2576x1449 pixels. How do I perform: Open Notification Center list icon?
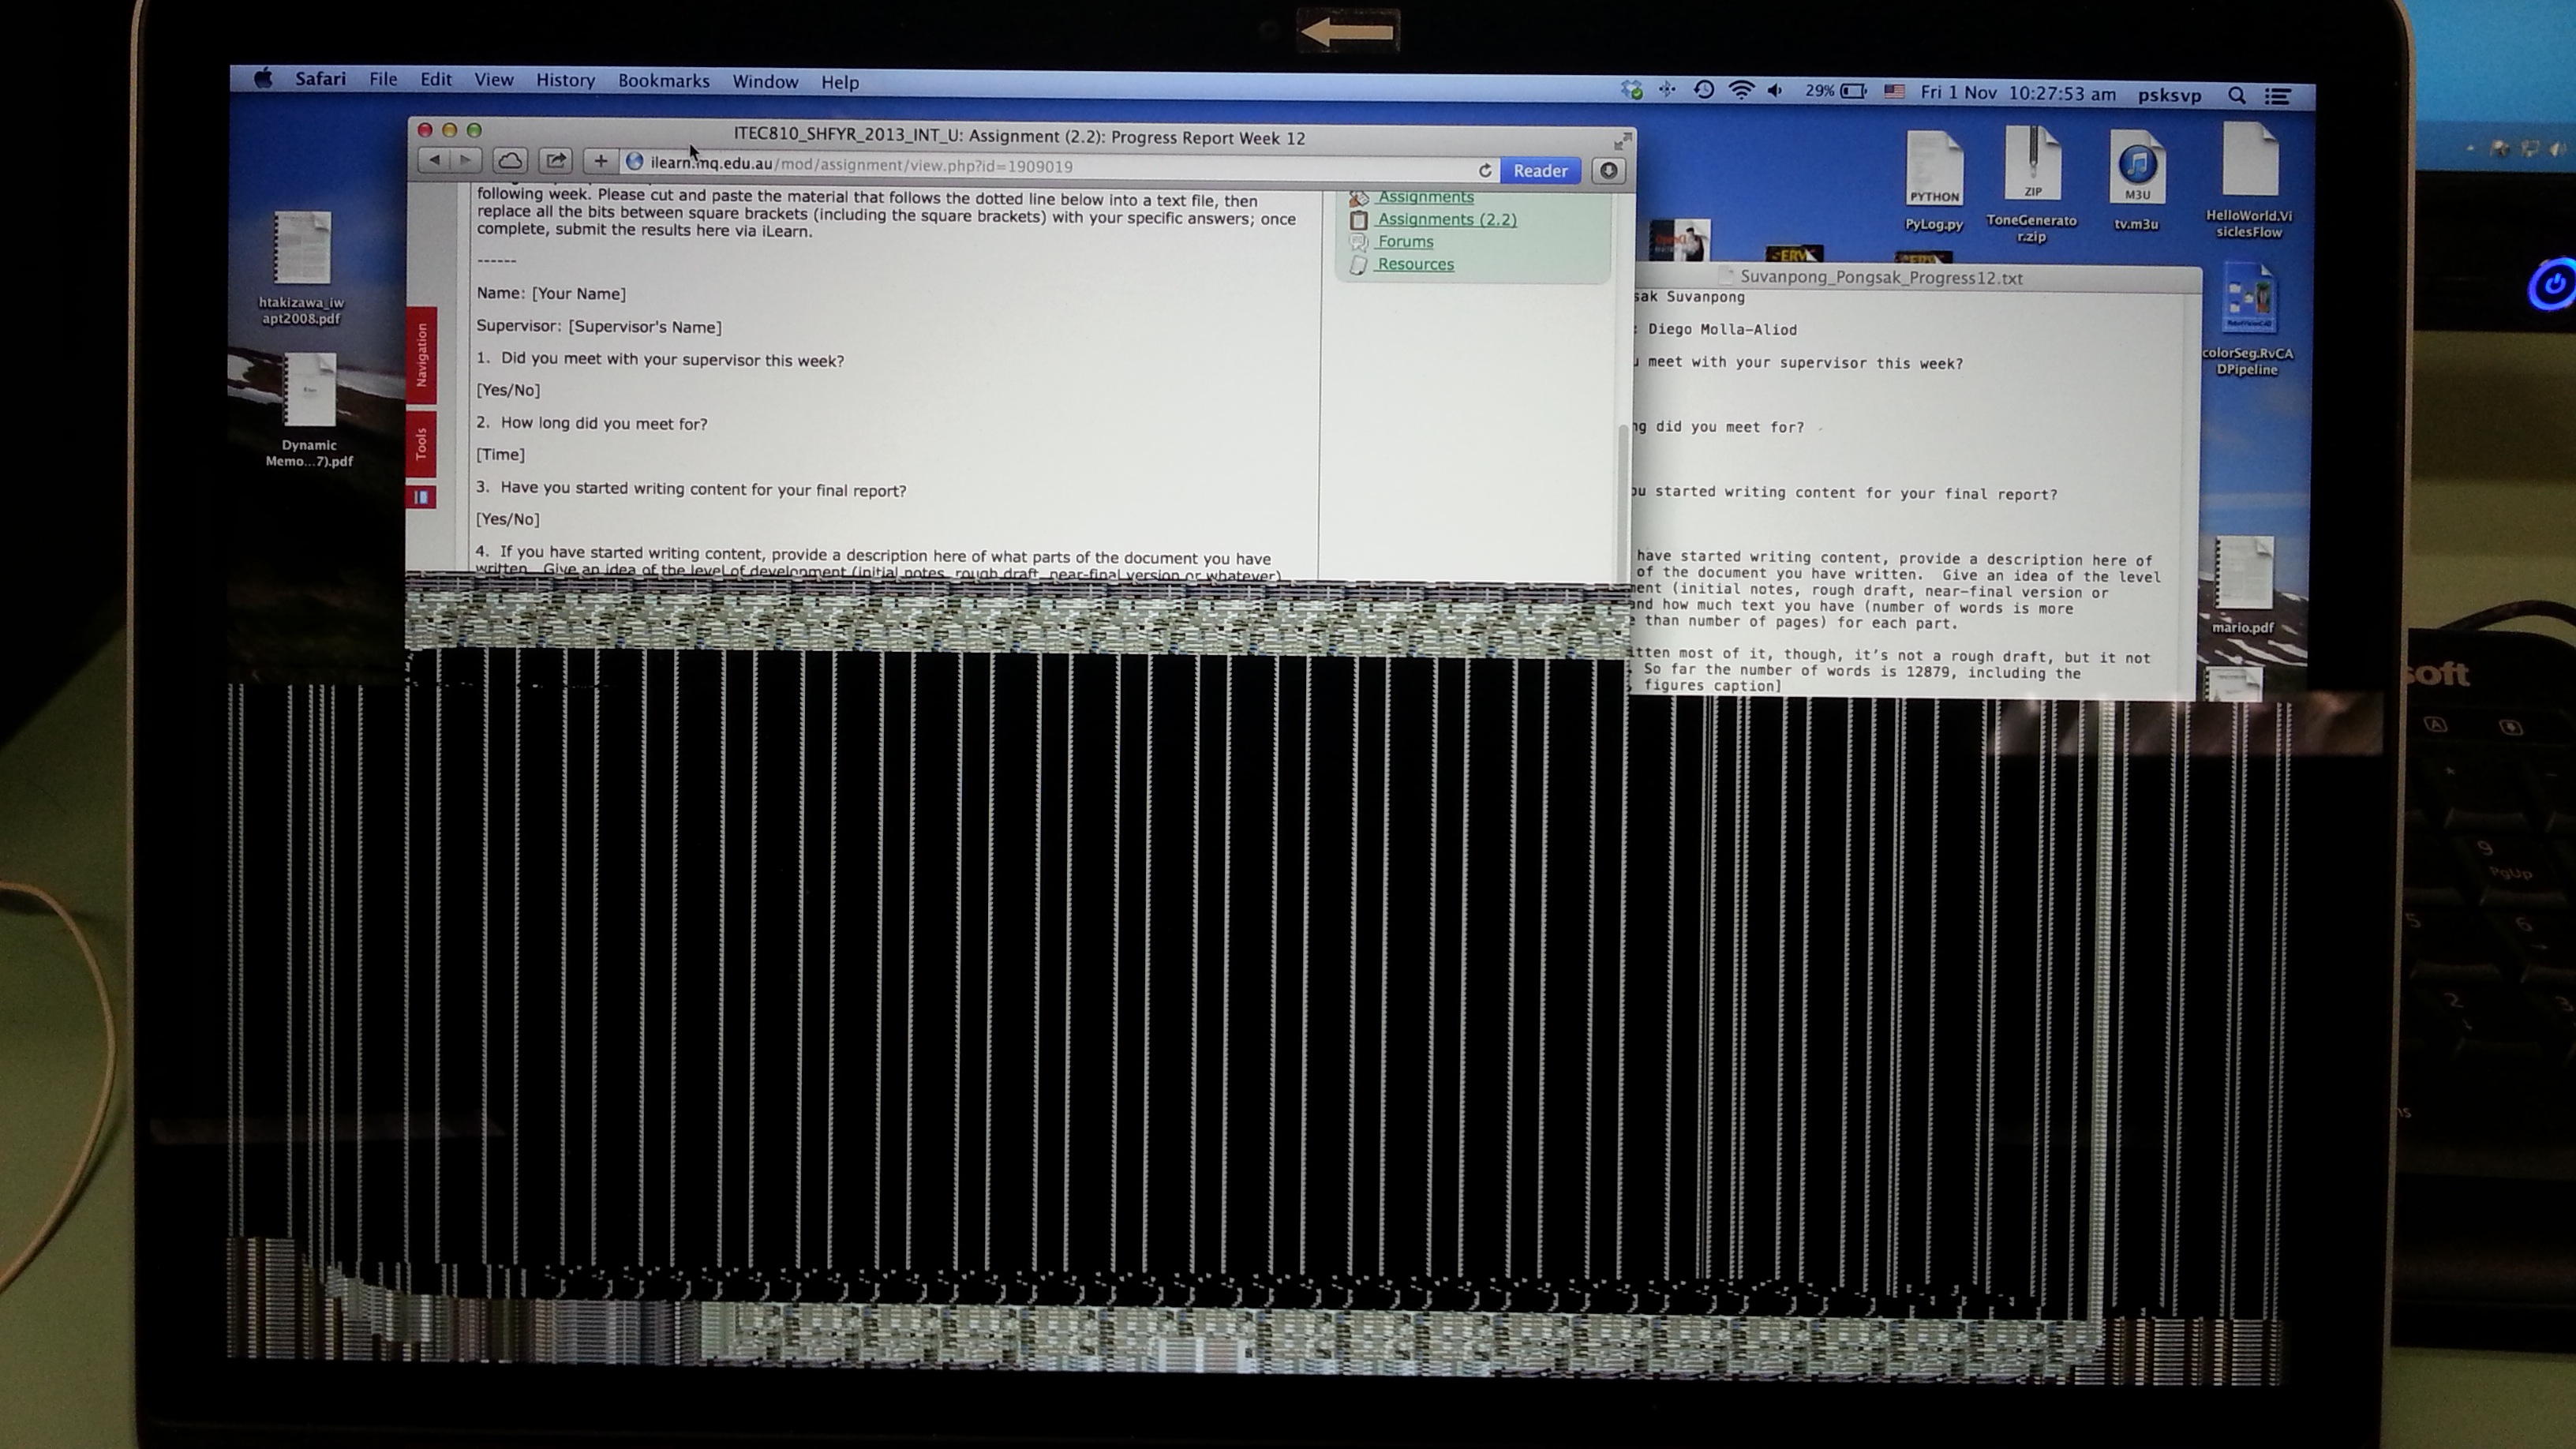point(2278,96)
